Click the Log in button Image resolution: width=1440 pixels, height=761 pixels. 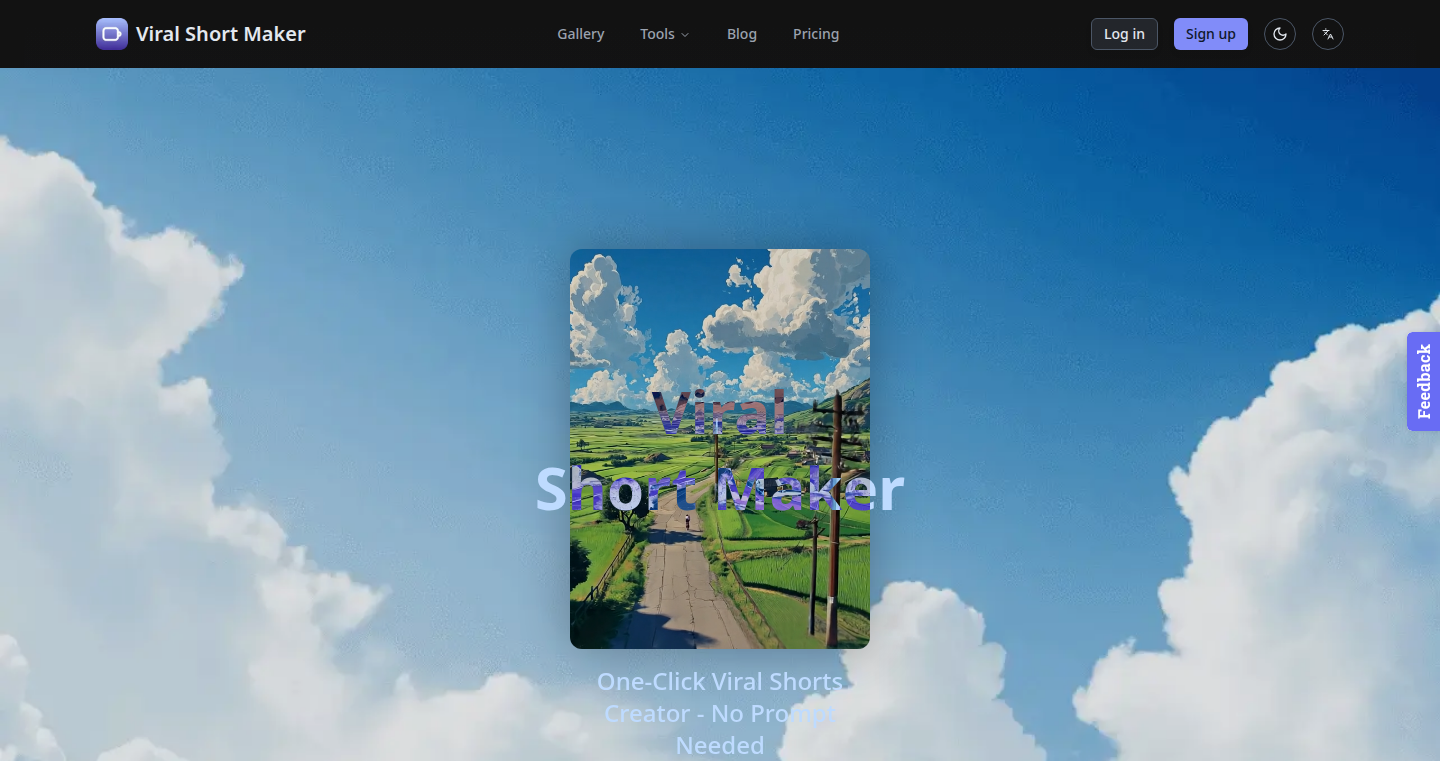click(x=1124, y=34)
